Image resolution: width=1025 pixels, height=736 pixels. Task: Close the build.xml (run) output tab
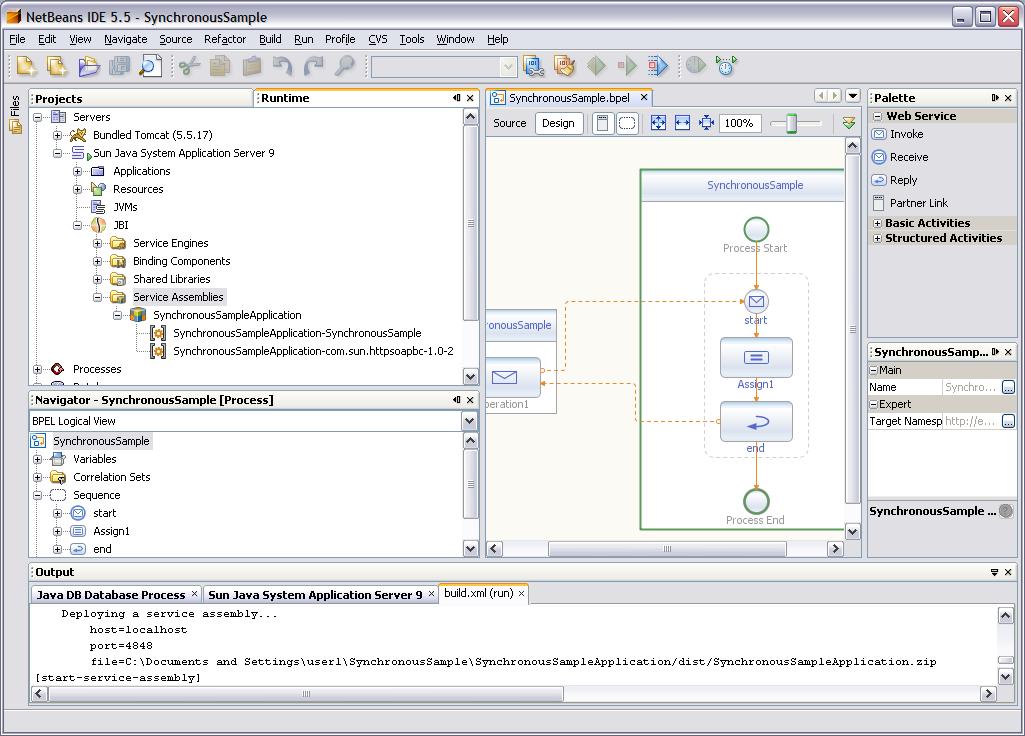pos(522,594)
